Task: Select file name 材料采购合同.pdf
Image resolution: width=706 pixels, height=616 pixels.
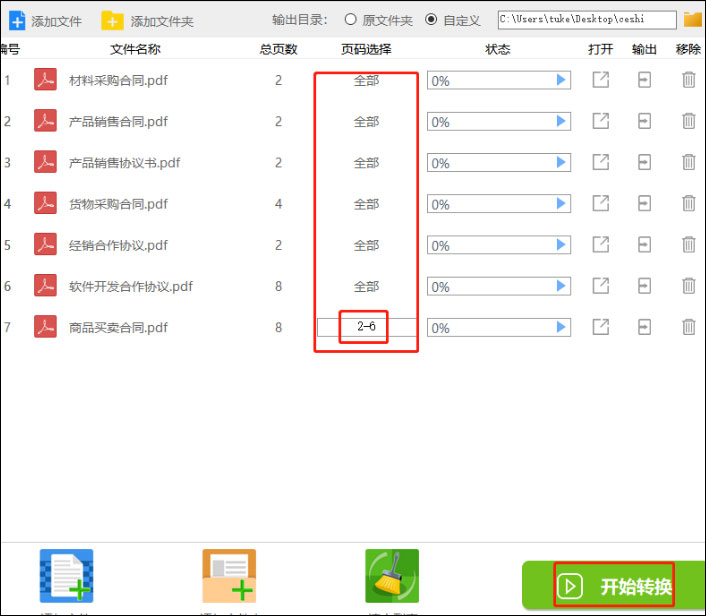Action: tap(118, 81)
